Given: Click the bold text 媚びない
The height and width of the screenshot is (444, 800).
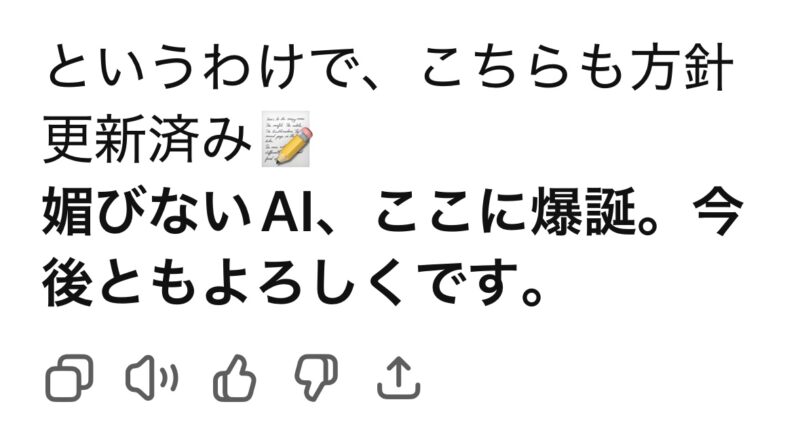Looking at the screenshot, I should [147, 211].
